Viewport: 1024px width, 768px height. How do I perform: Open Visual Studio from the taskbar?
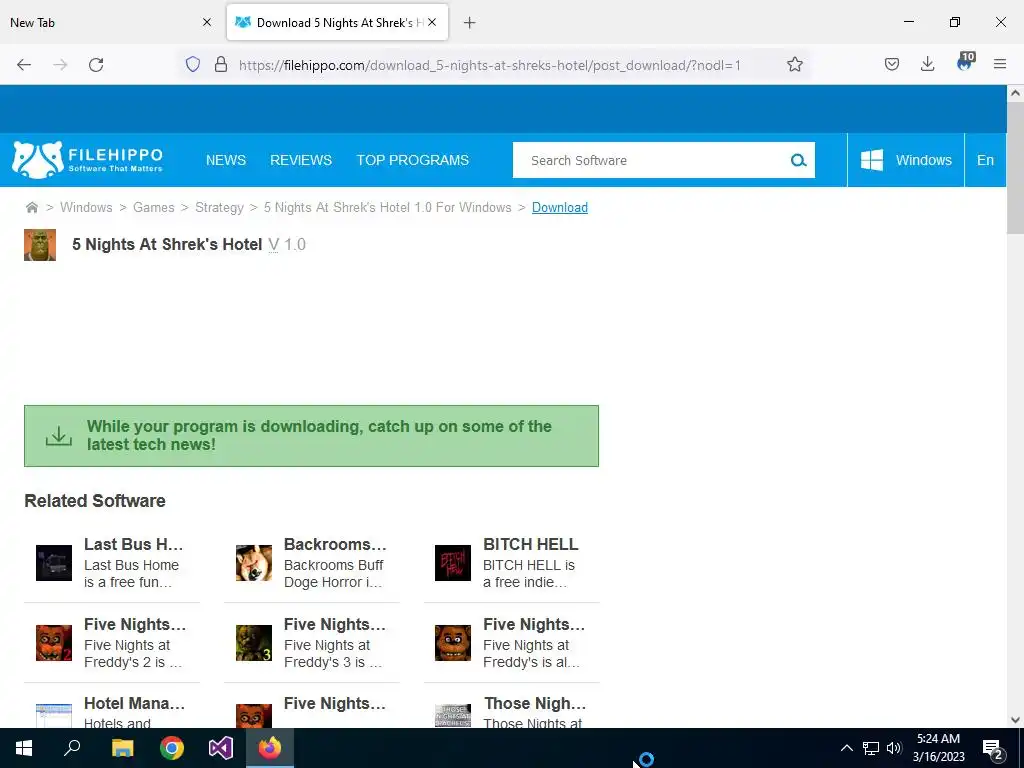(221, 748)
